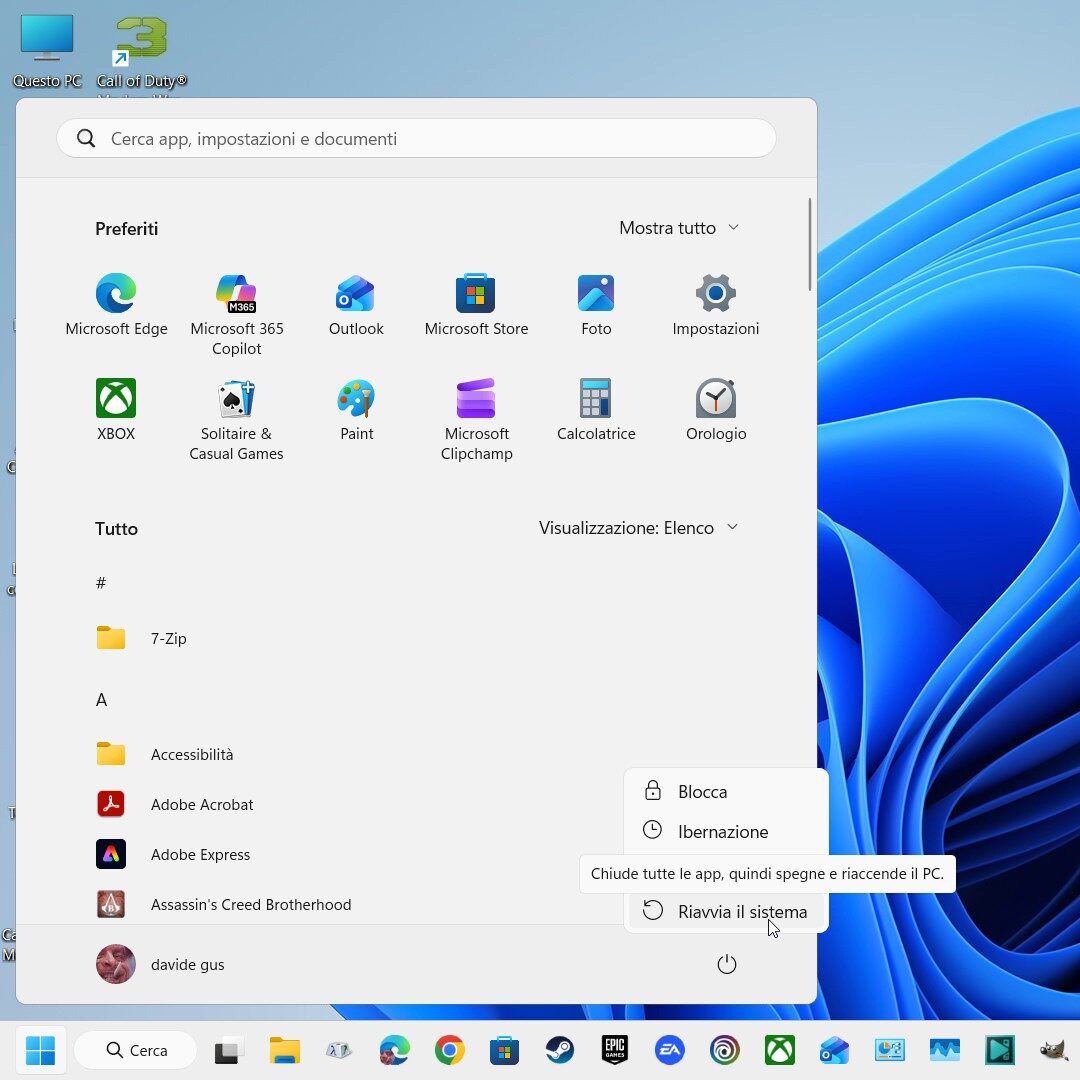Open davide gus user account menu
The width and height of the screenshot is (1080, 1080).
tap(161, 964)
